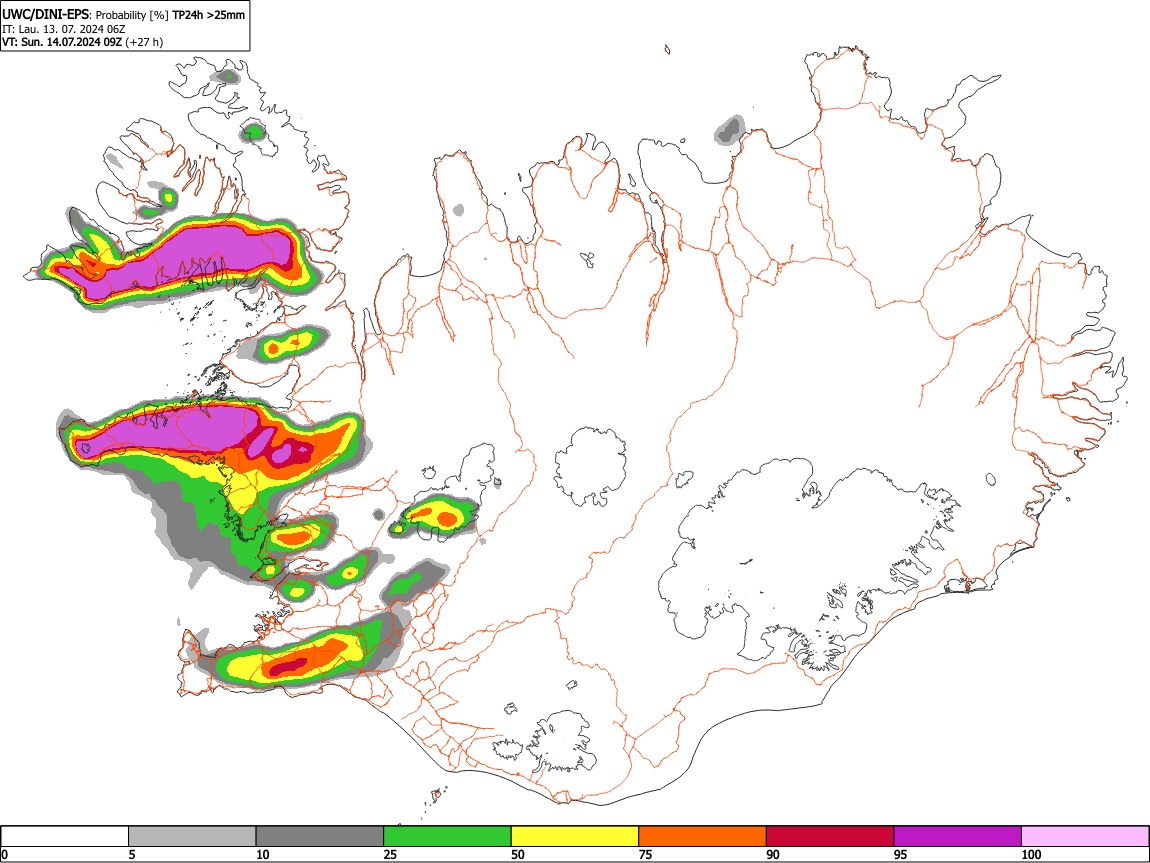Click the legend value '100'

(1031, 854)
